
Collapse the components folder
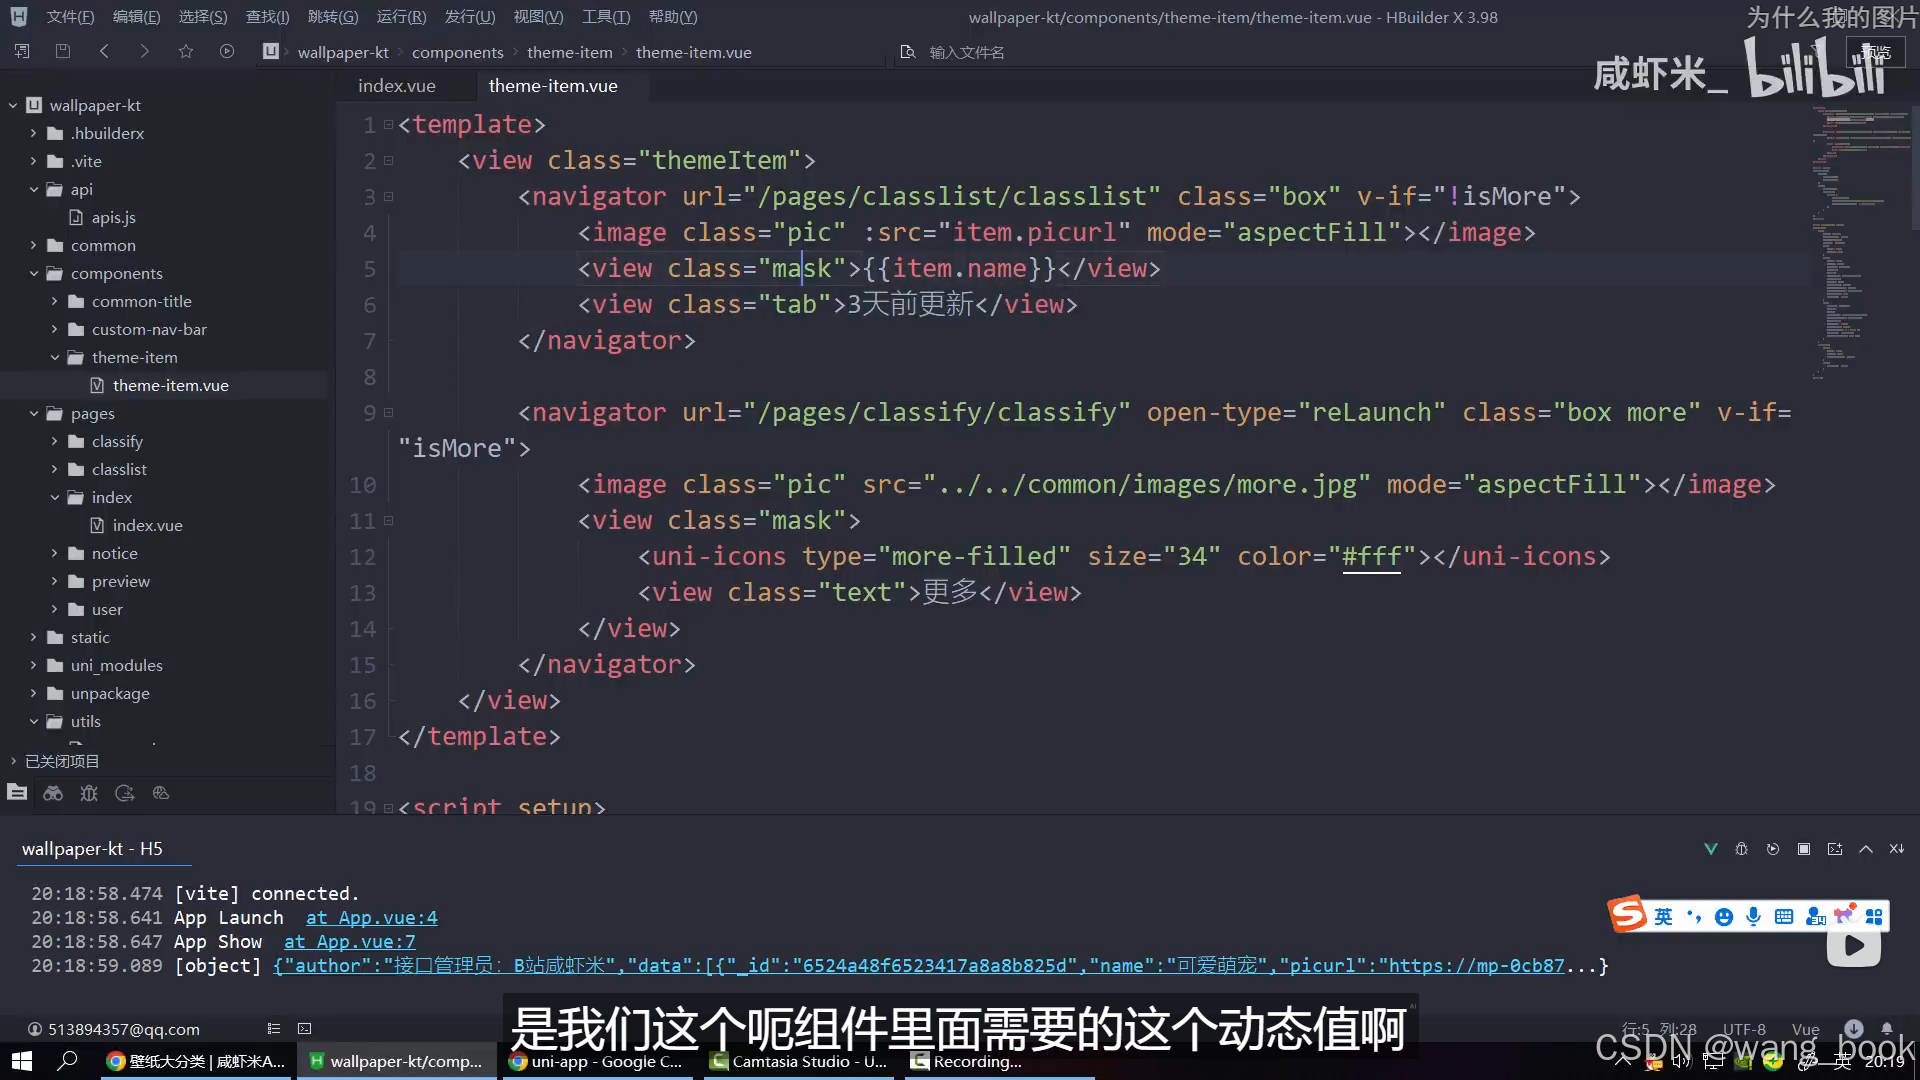(x=33, y=273)
